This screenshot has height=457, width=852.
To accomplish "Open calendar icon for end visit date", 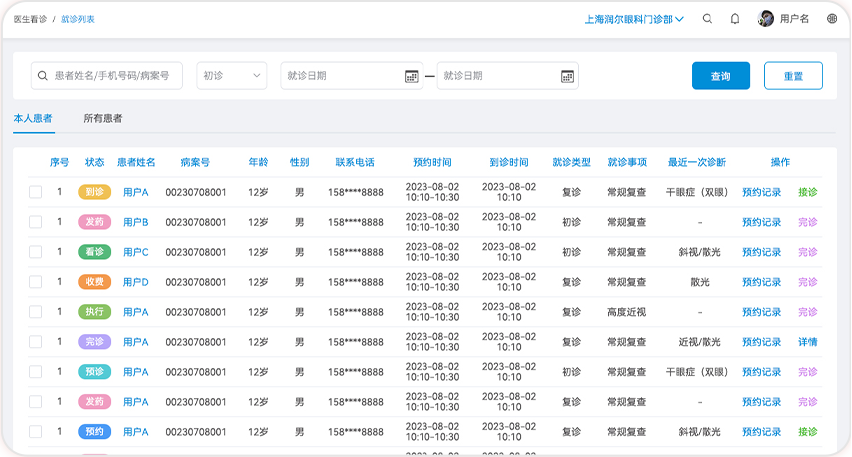I will click(567, 76).
